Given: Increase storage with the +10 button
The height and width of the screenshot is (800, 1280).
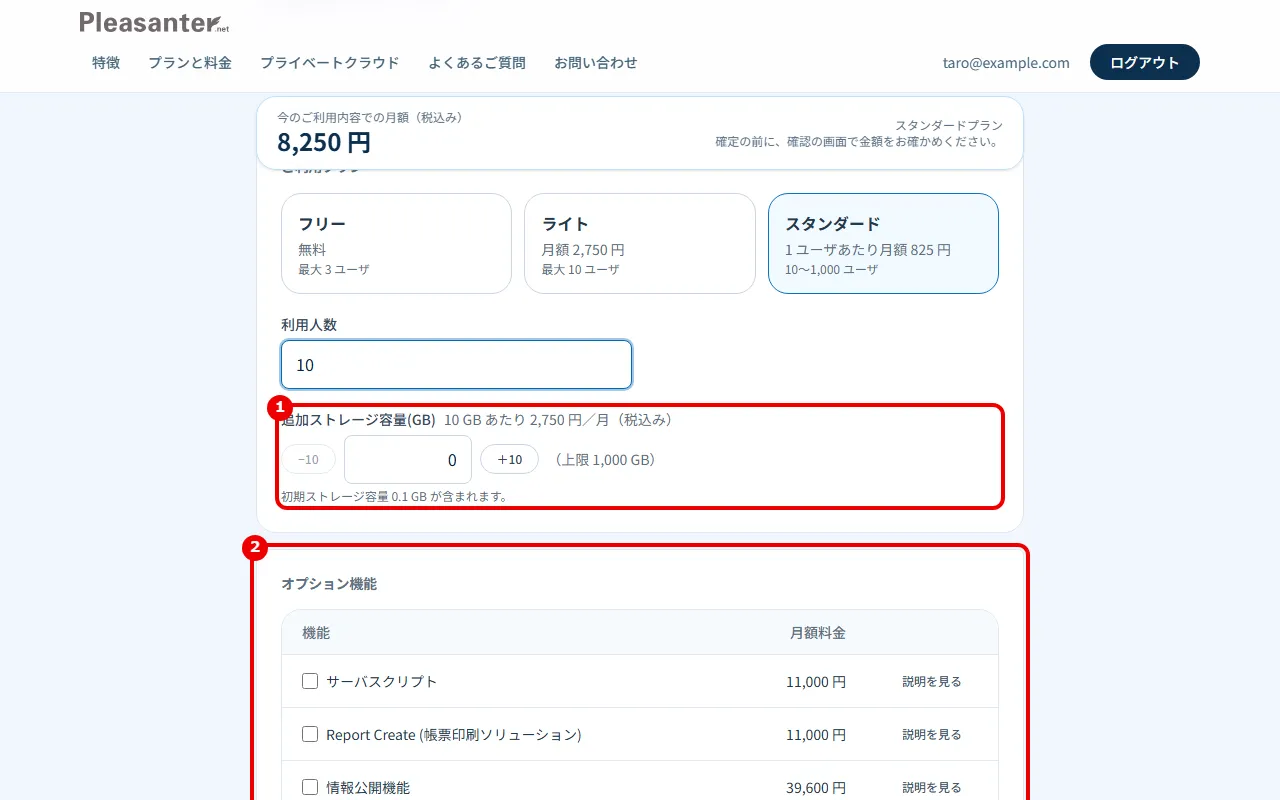Looking at the screenshot, I should pos(509,459).
